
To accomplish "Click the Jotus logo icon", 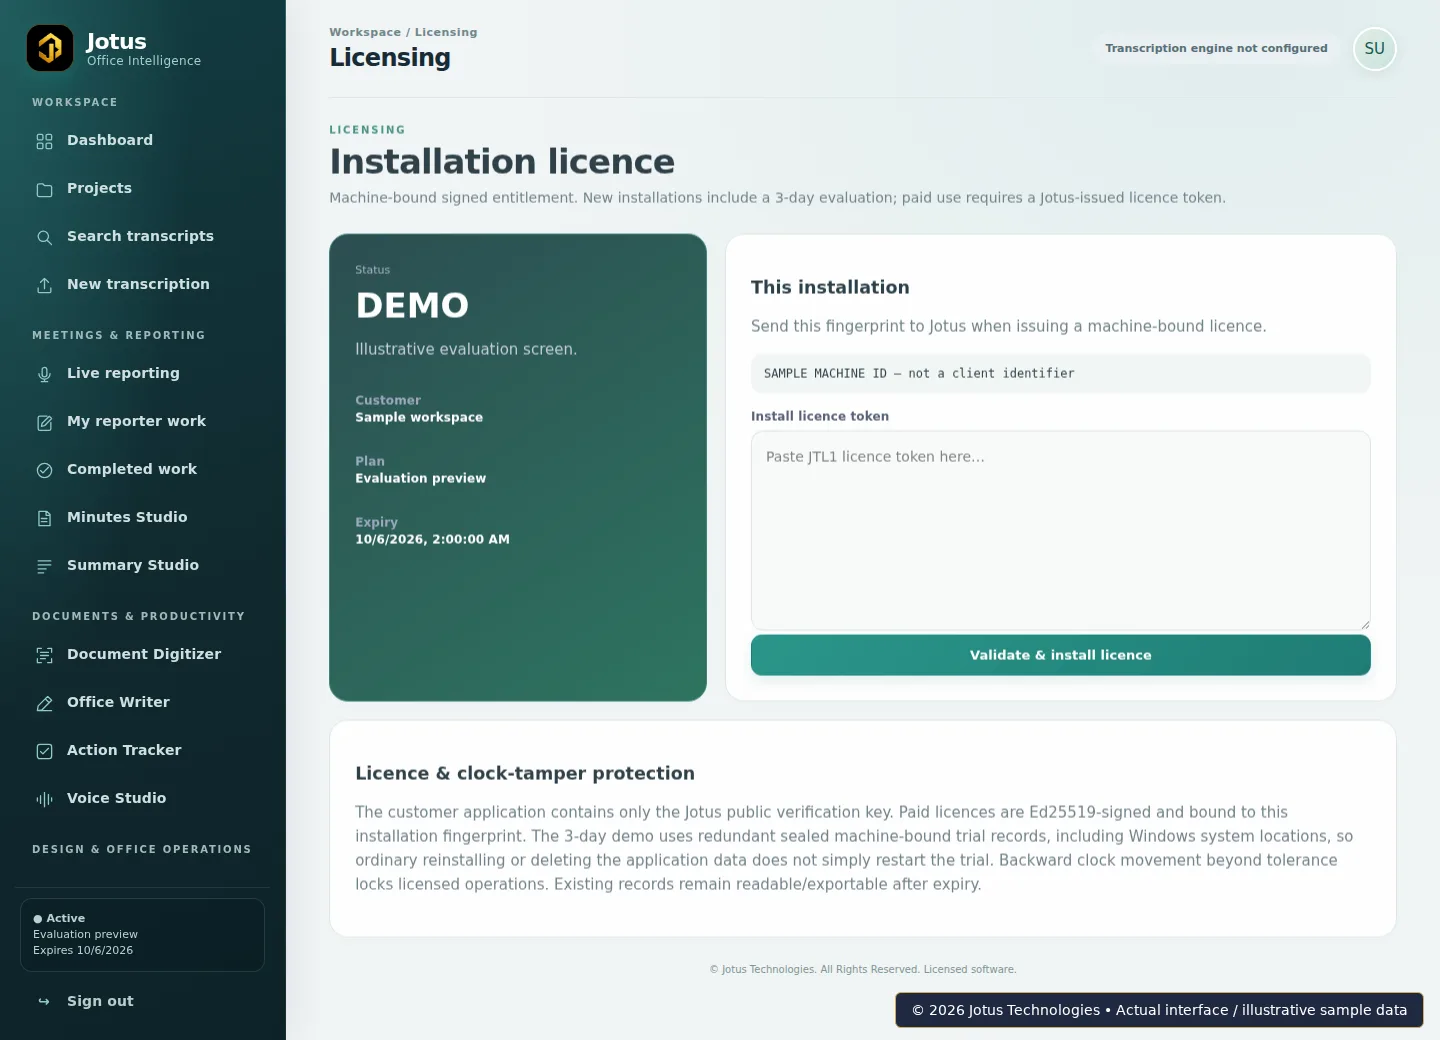I will (x=50, y=48).
